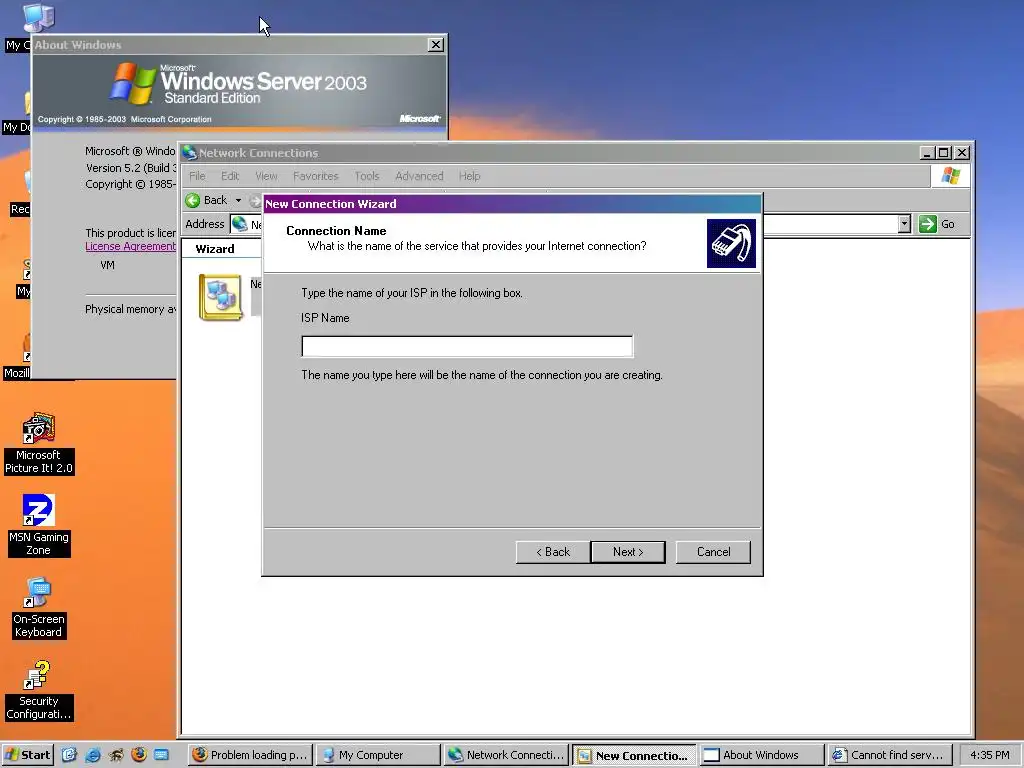Maximize the Network Connections window

[944, 153]
